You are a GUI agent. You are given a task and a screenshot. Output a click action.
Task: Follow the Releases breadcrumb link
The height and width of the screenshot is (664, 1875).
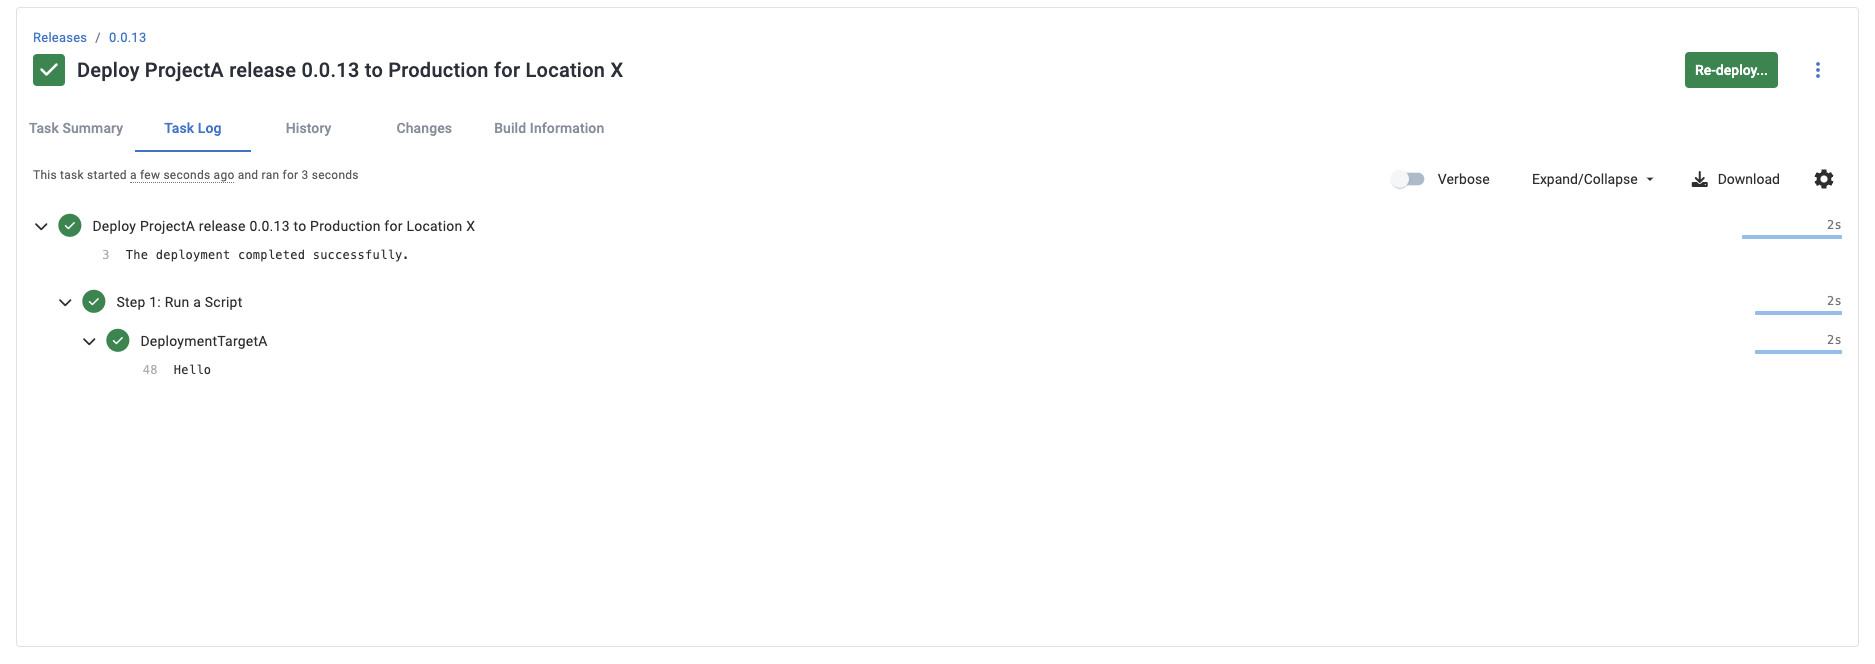60,37
